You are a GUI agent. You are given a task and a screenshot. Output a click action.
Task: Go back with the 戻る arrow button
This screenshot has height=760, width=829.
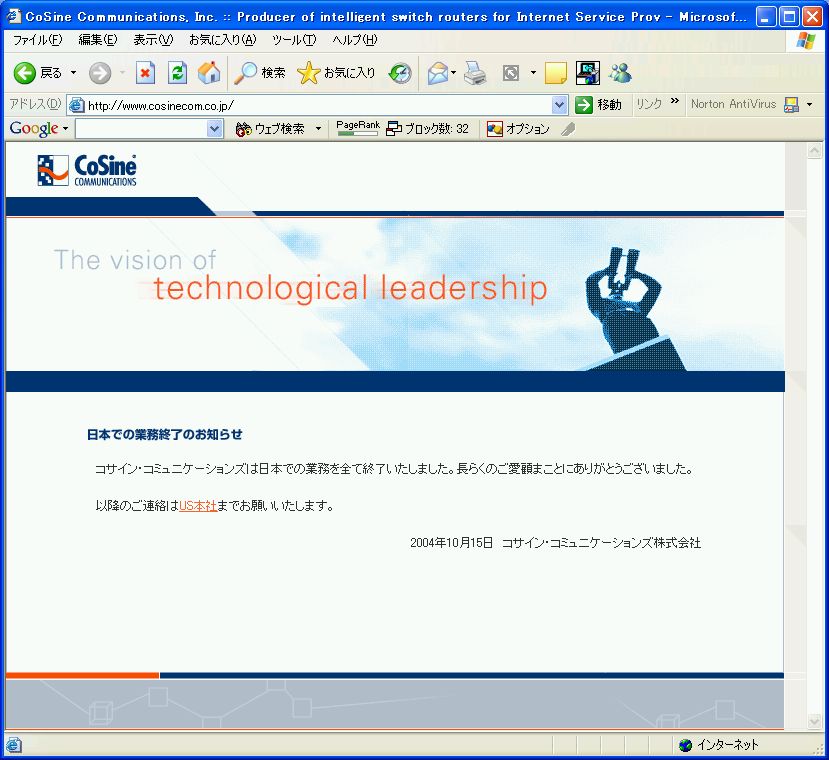37,72
